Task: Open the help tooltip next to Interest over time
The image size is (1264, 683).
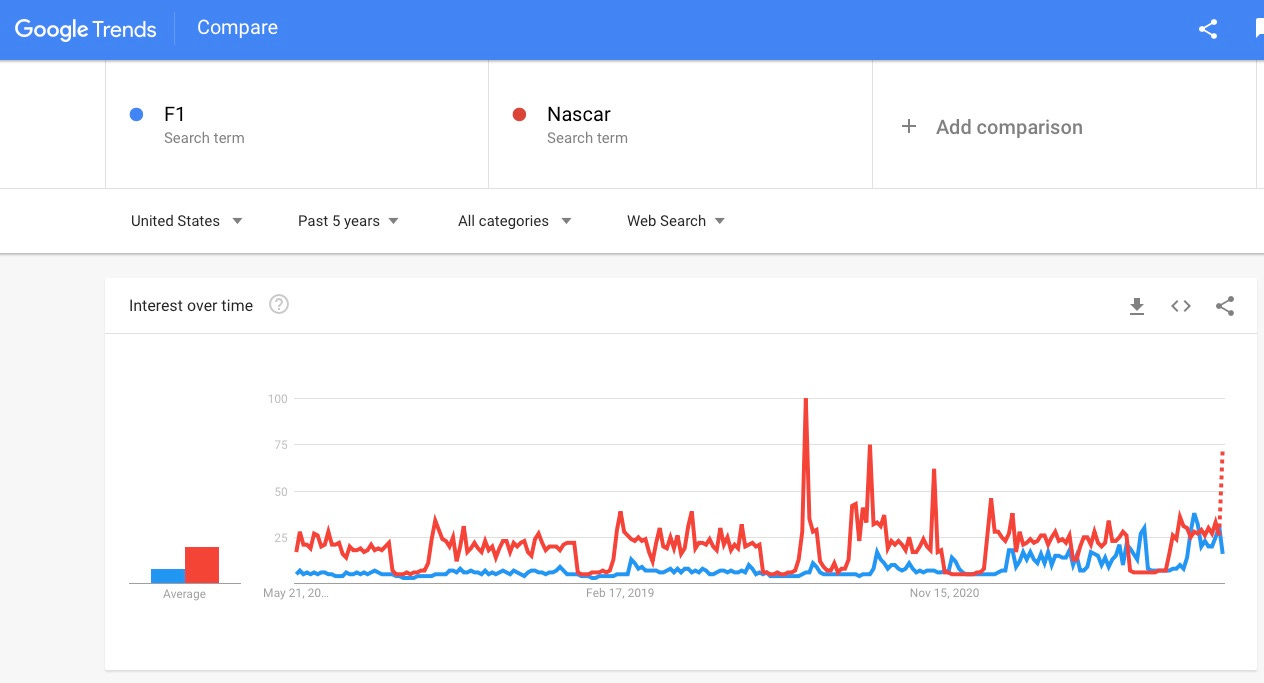Action: [x=279, y=305]
